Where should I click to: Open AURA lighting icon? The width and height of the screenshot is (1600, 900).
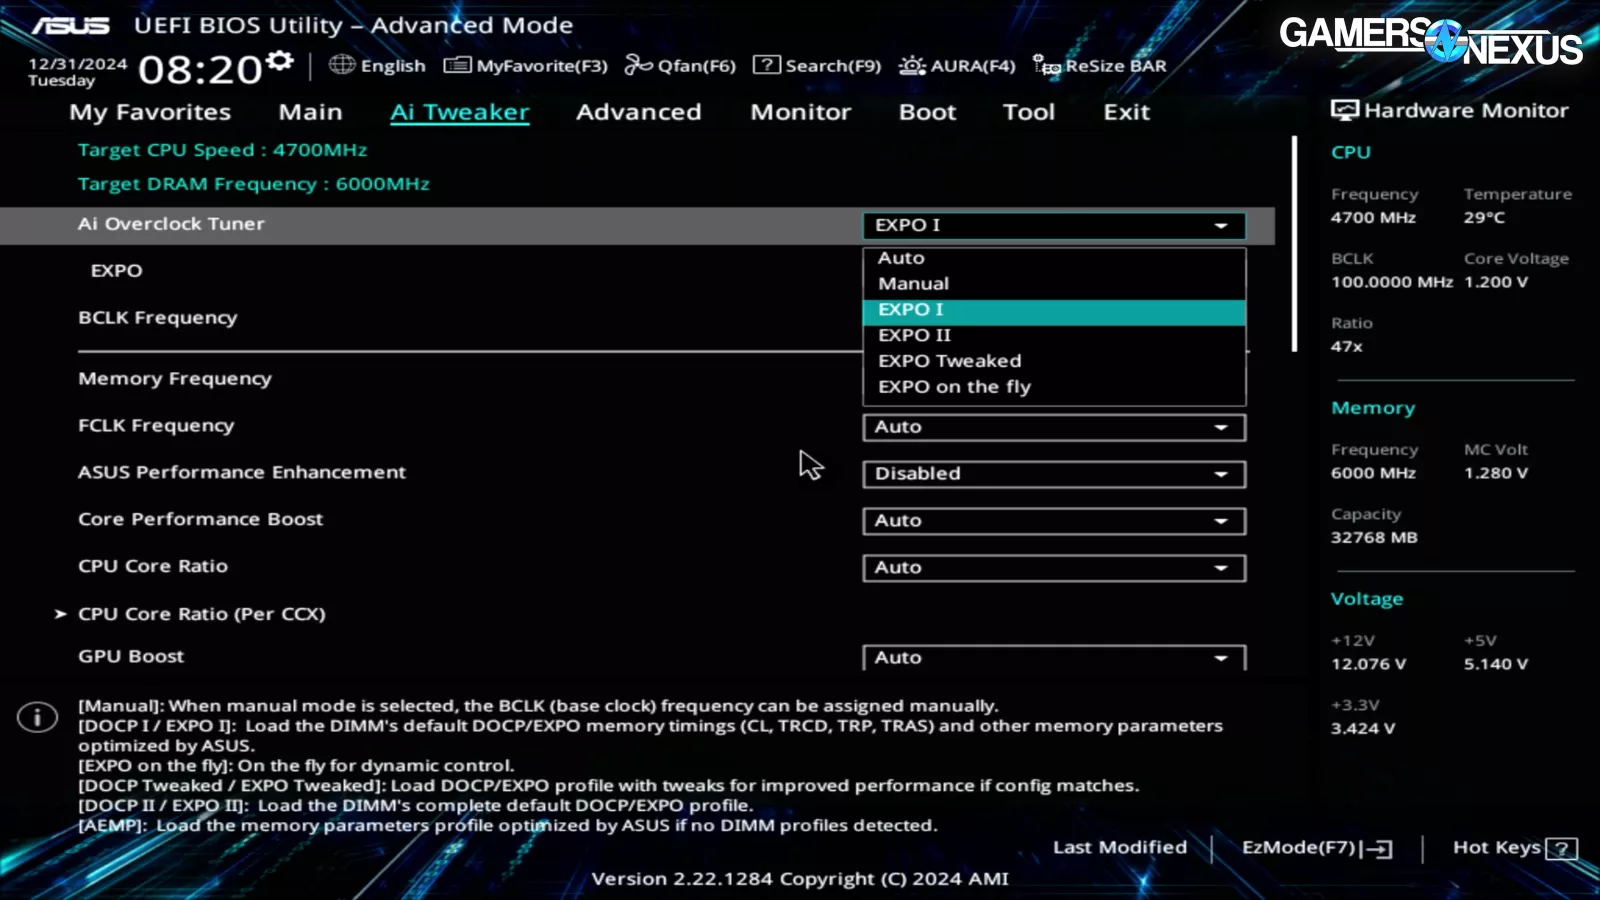tap(911, 66)
